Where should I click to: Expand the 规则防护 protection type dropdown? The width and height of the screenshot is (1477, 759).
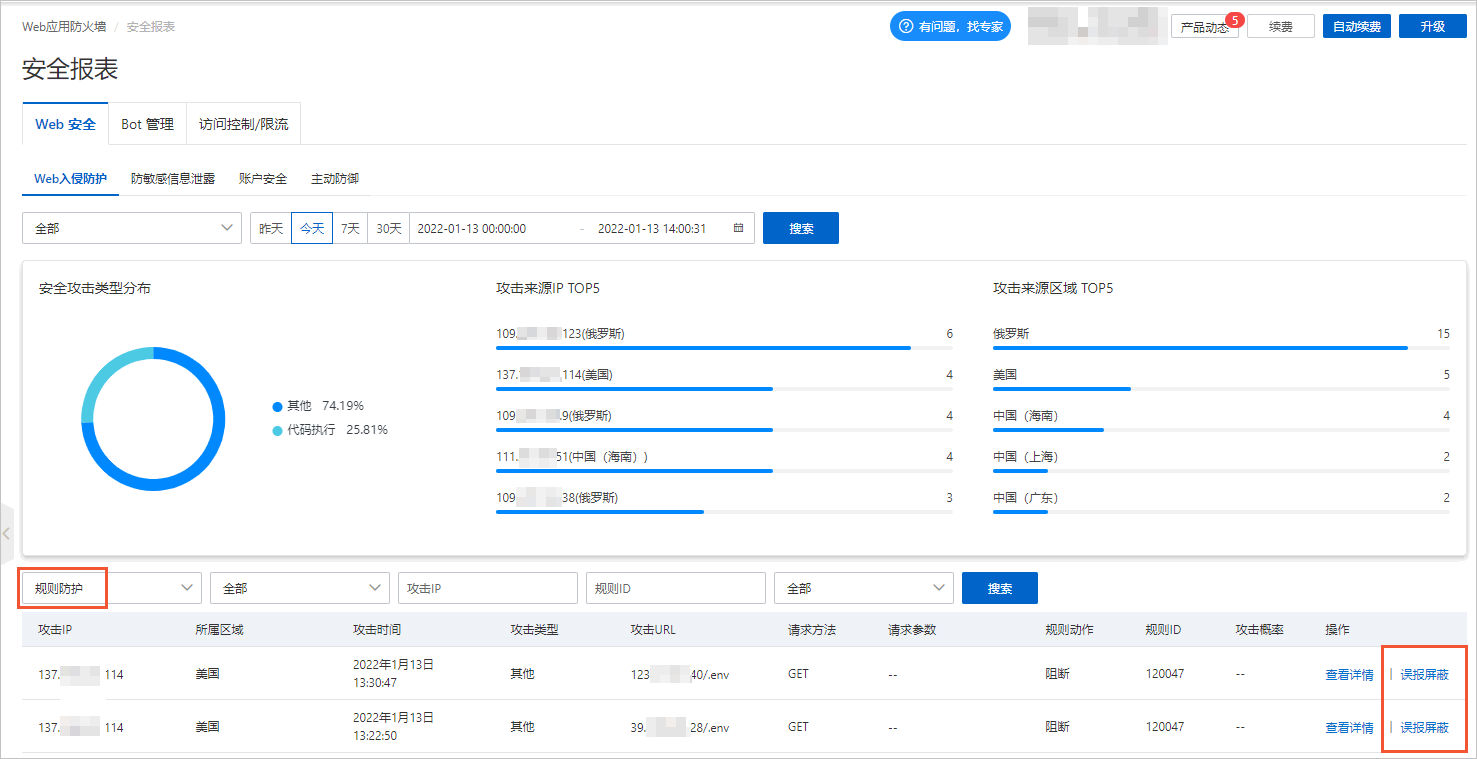[x=112, y=588]
